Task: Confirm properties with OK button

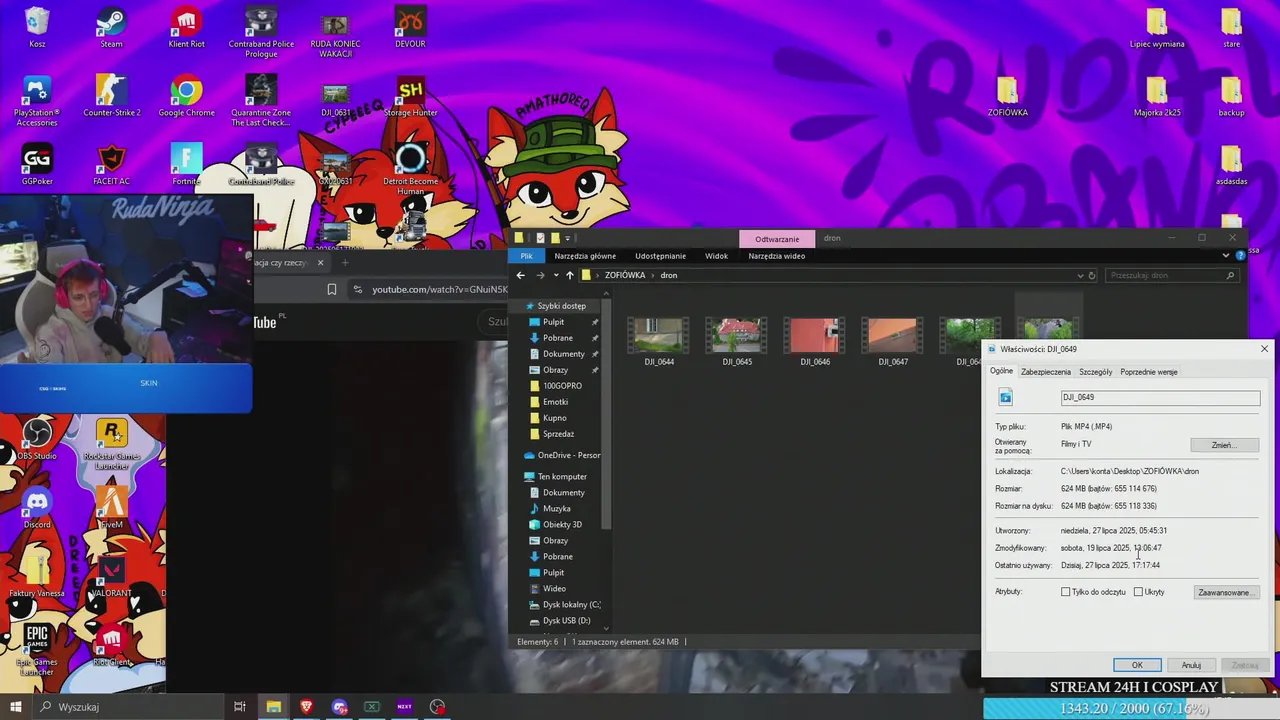Action: pos(1137,665)
